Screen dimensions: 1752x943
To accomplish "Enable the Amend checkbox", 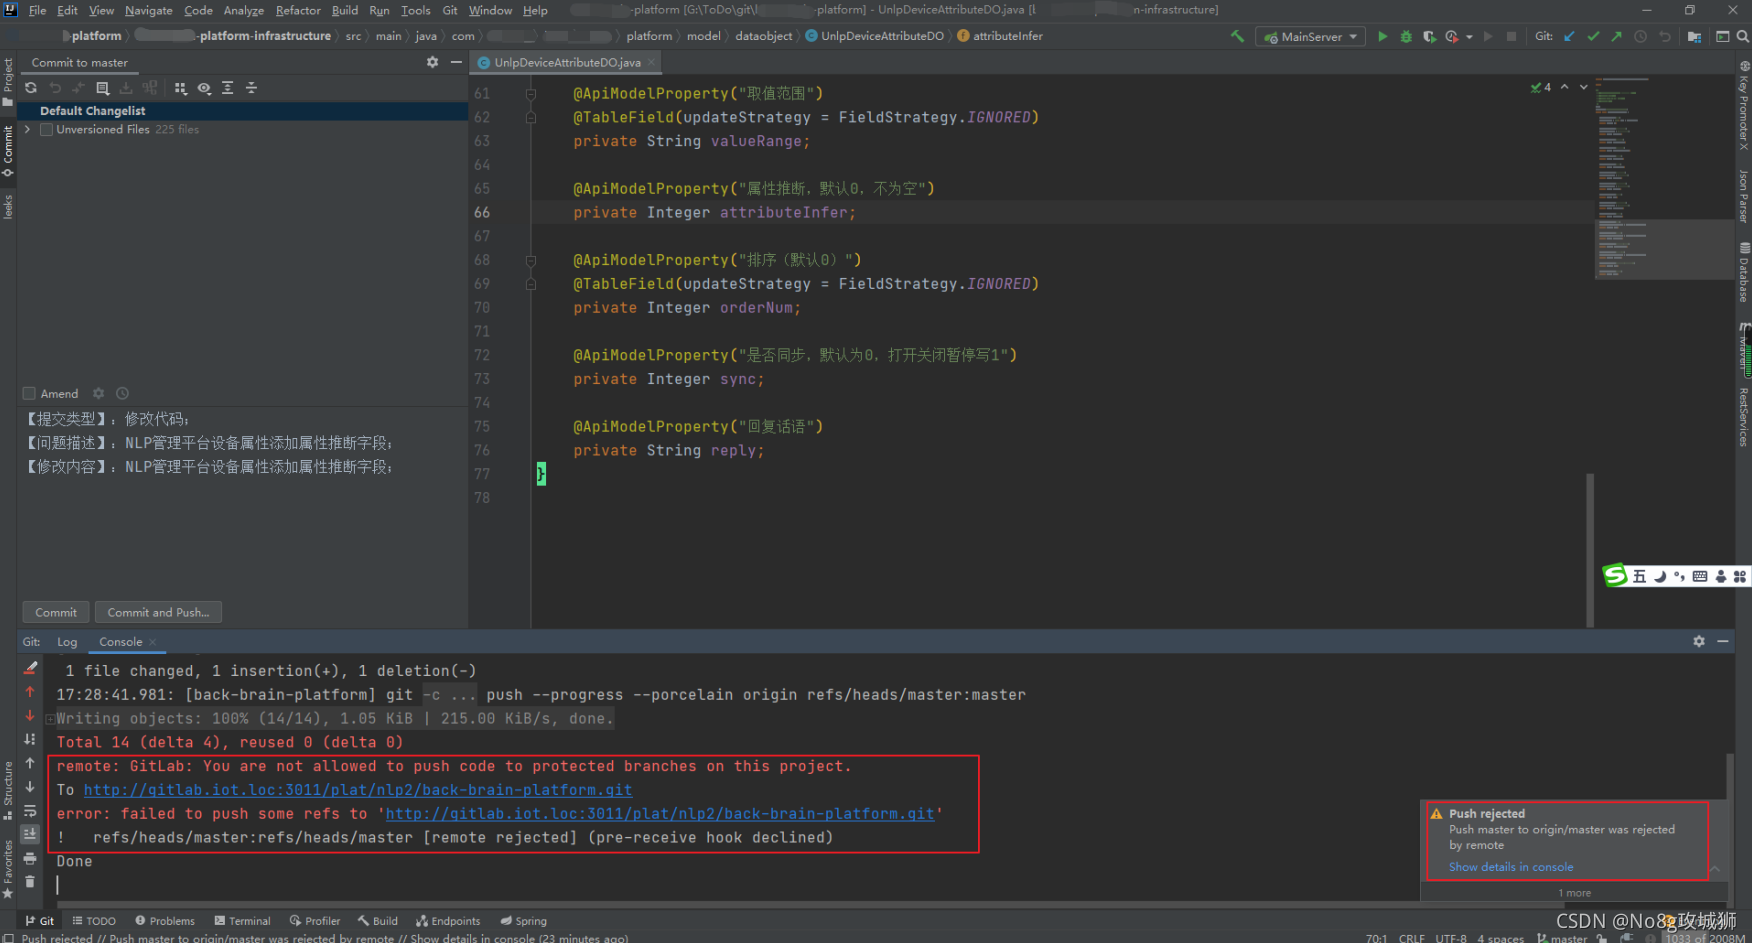I will [29, 394].
